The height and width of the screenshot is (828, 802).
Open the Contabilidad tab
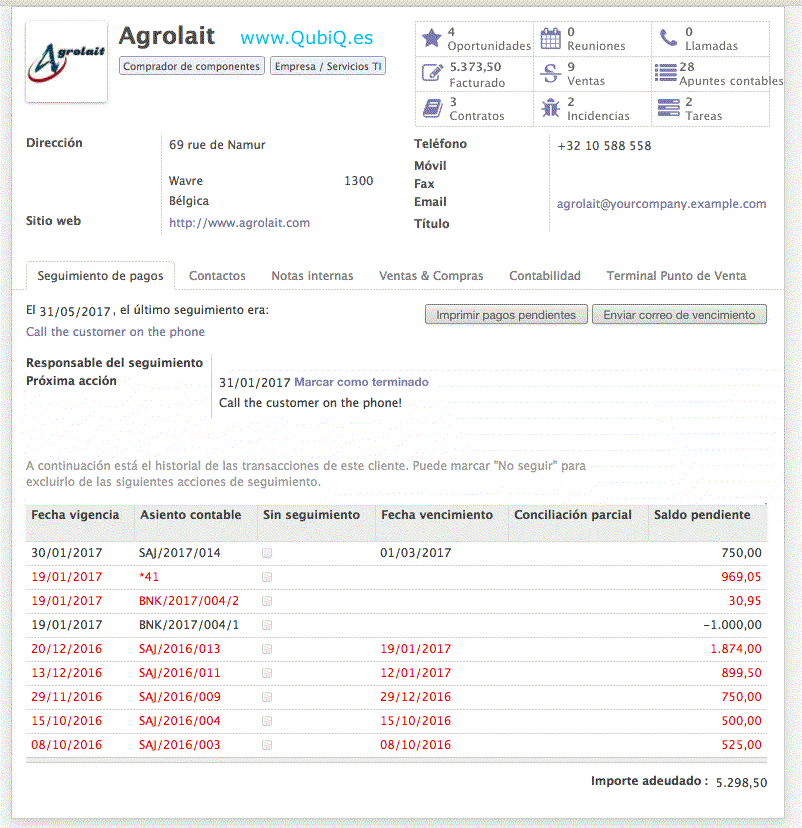pyautogui.click(x=545, y=276)
